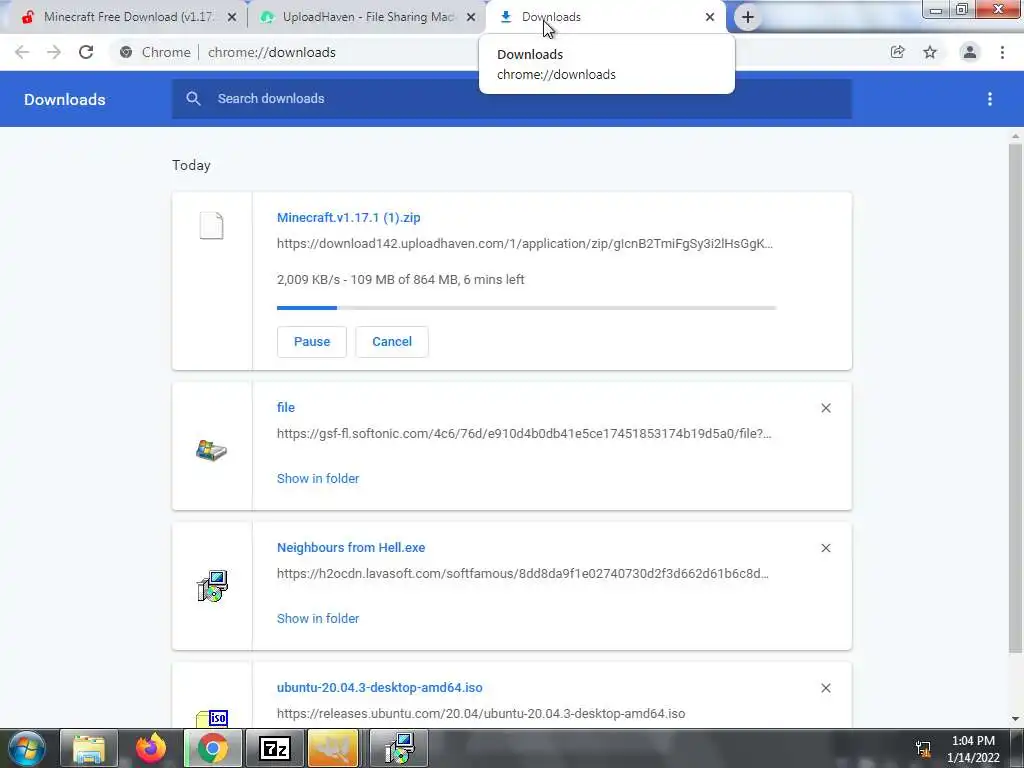Click the 'Today' date label
The height and width of the screenshot is (768, 1024).
tap(191, 165)
